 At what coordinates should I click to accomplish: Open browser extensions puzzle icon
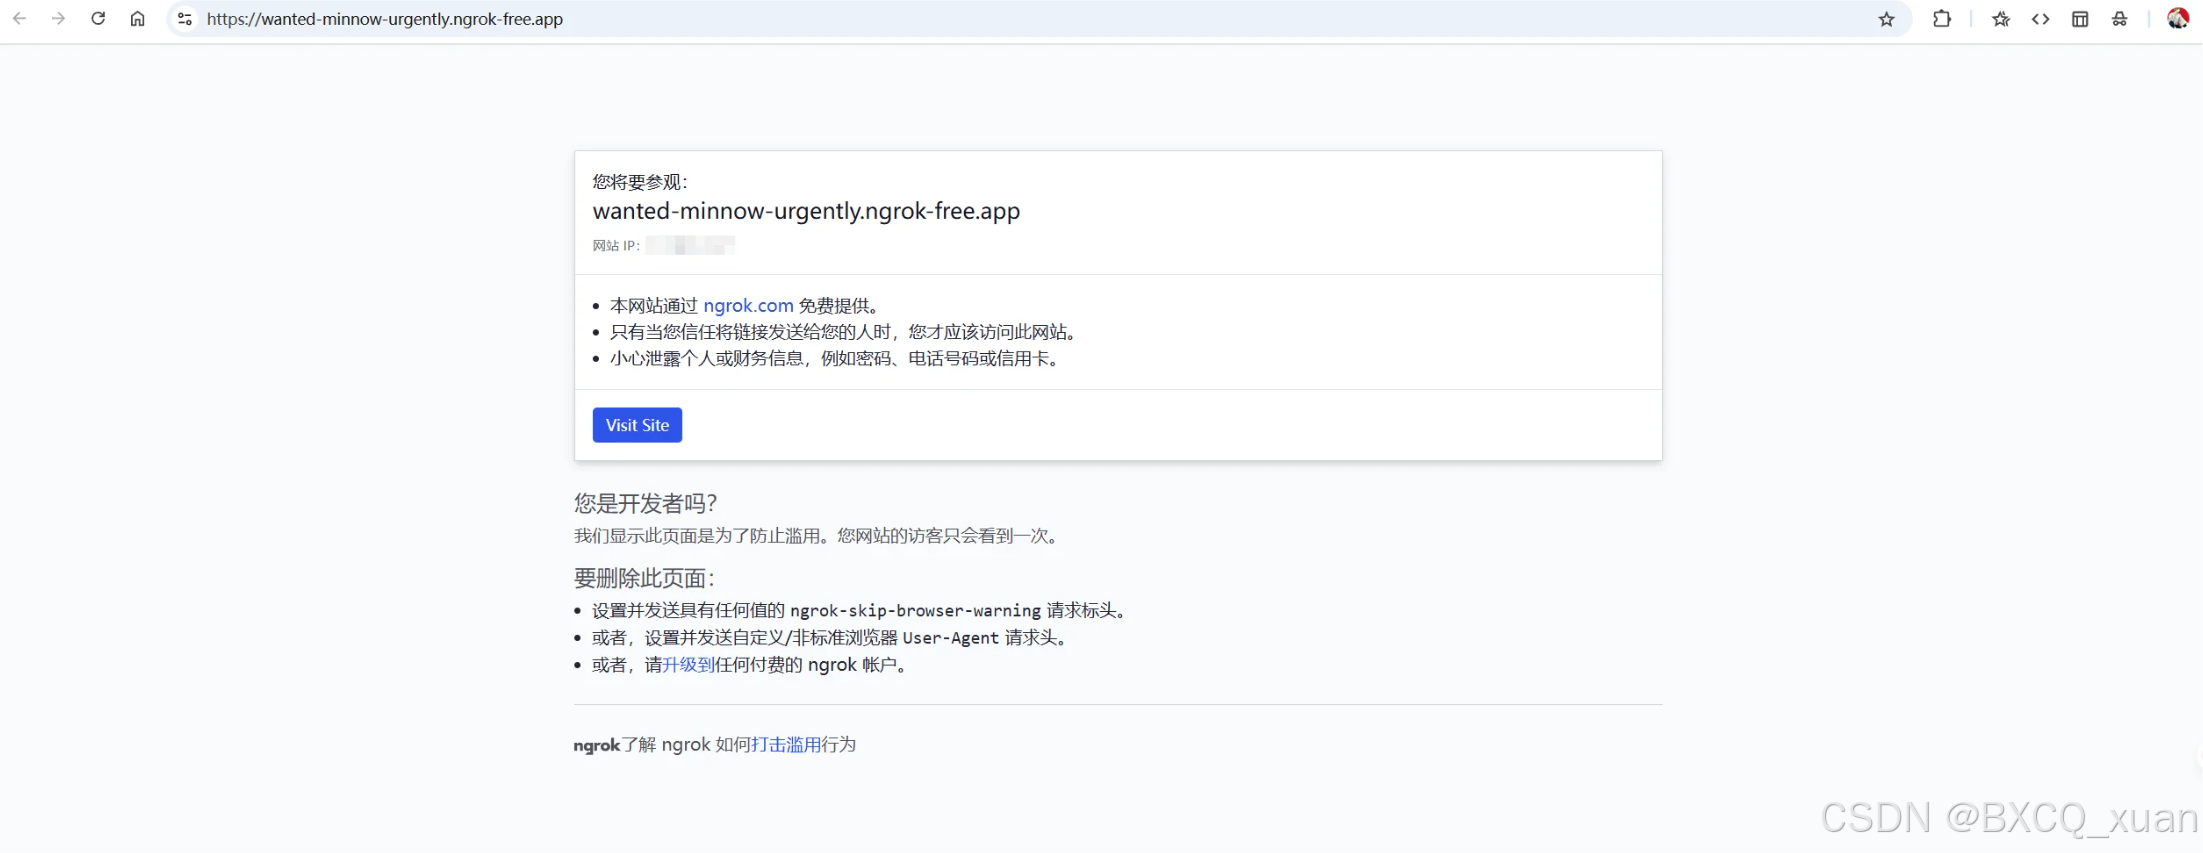pos(1942,19)
